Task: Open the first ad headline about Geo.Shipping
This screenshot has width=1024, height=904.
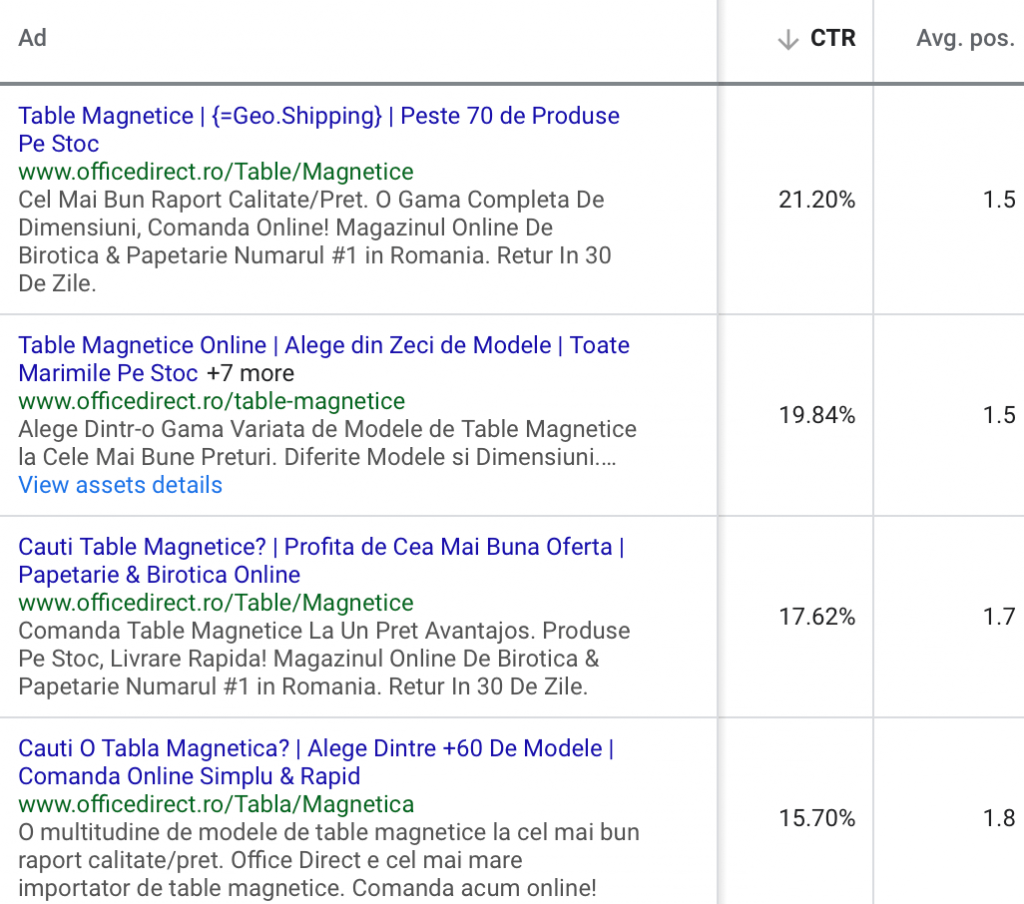Action: pos(318,116)
